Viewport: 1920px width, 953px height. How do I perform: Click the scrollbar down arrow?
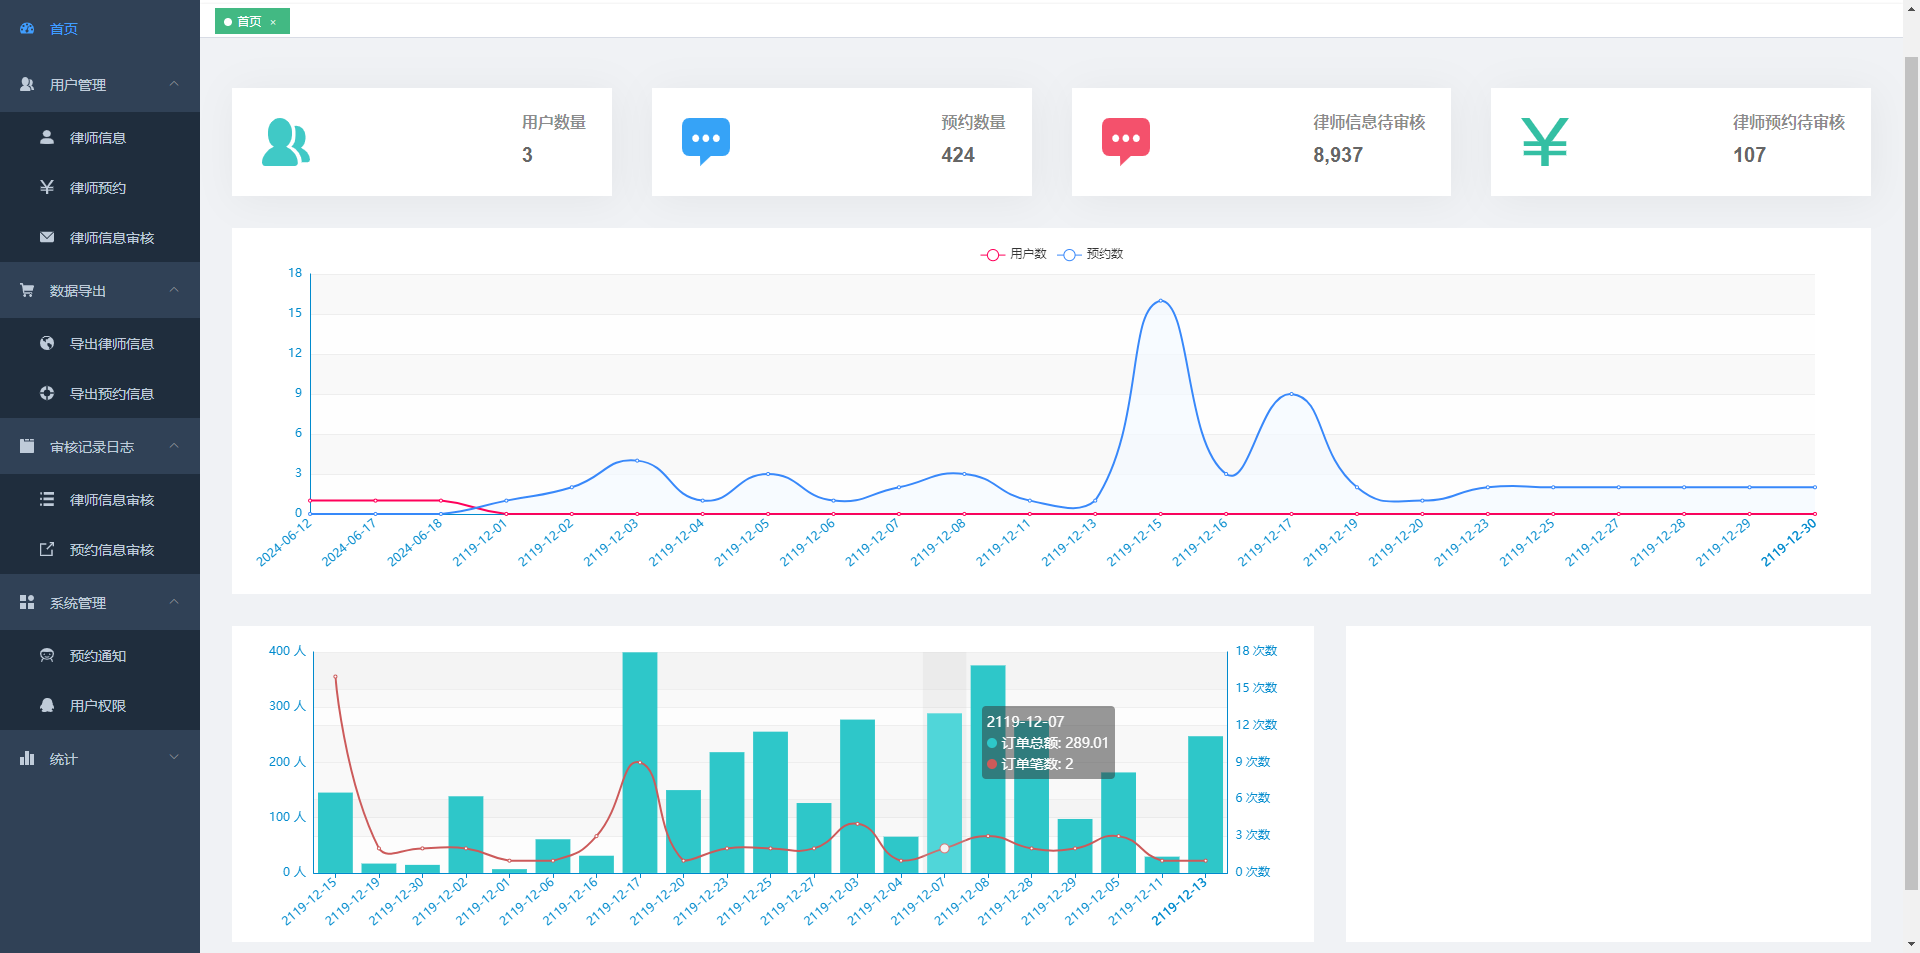[1911, 943]
